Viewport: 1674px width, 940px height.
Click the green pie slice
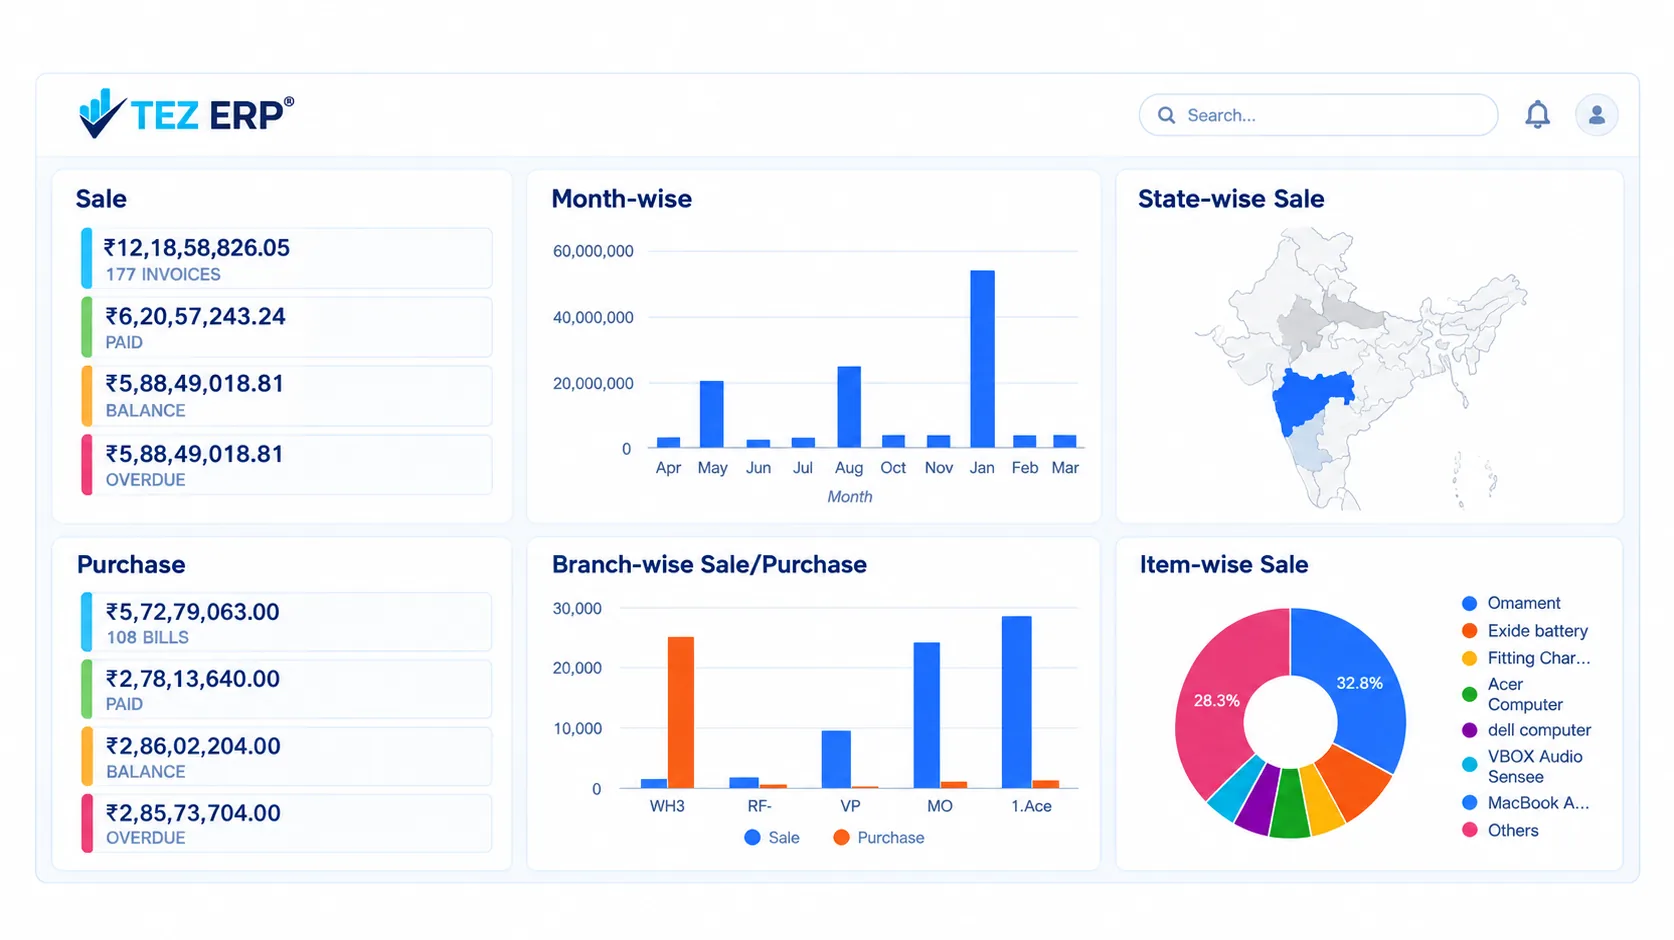pos(1289,803)
